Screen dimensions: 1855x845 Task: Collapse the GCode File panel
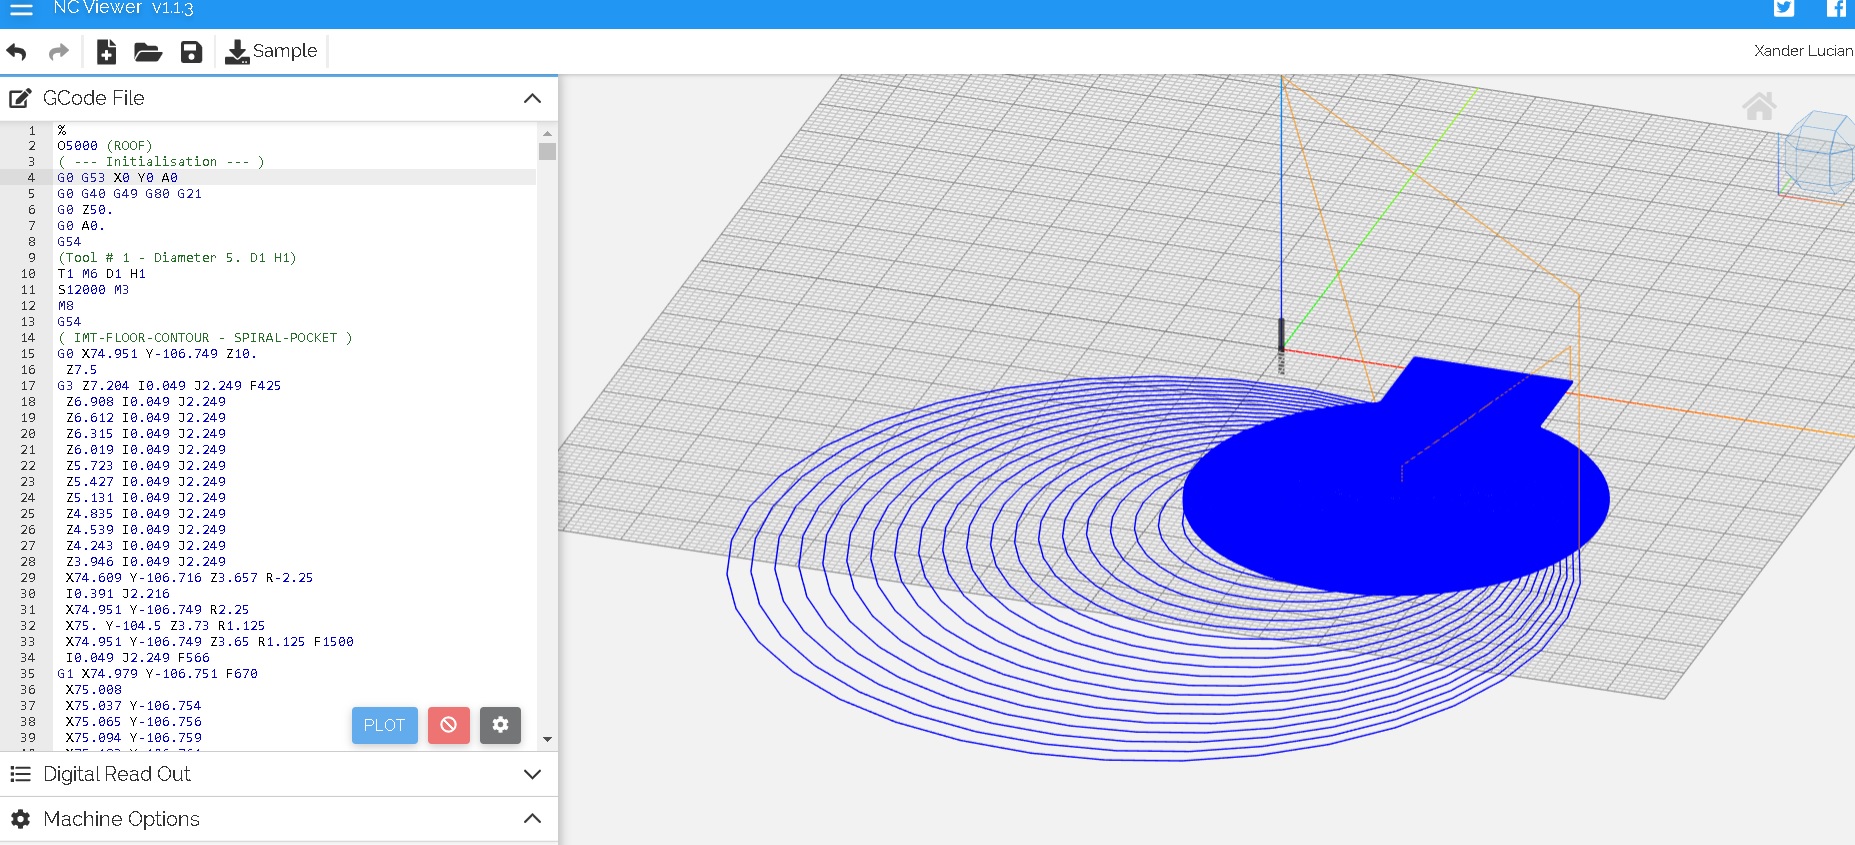[x=532, y=98]
